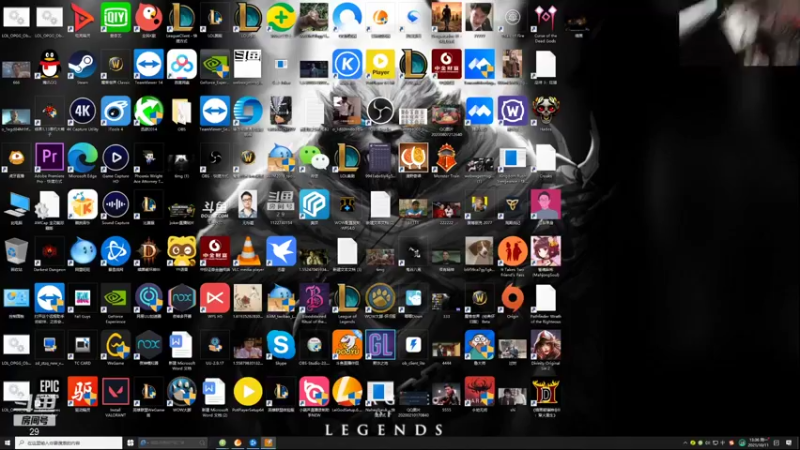Open Task View on the taskbar
Viewport: 800px width, 450px height.
coord(131,443)
